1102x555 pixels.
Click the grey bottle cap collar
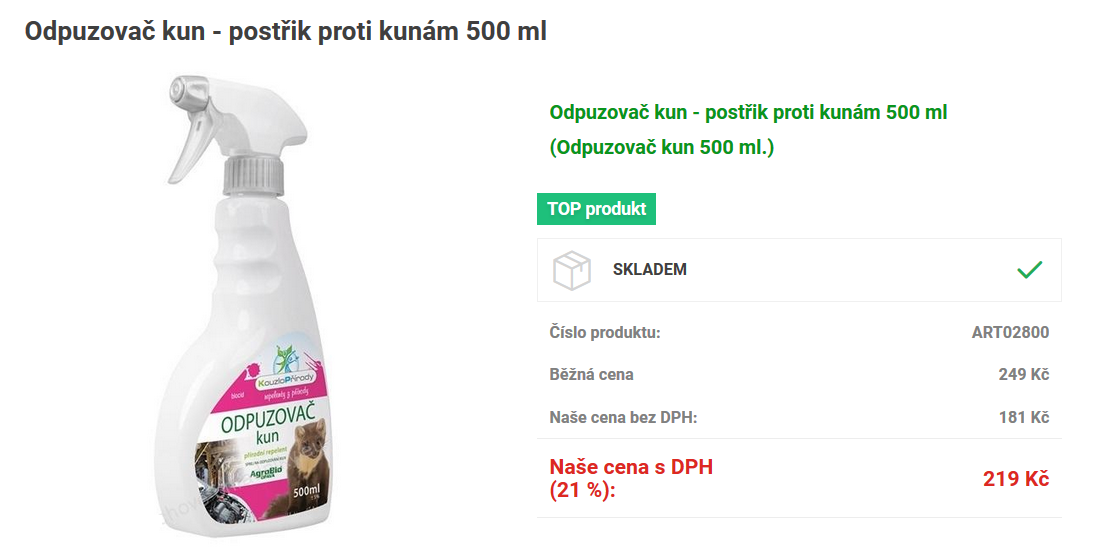(253, 176)
